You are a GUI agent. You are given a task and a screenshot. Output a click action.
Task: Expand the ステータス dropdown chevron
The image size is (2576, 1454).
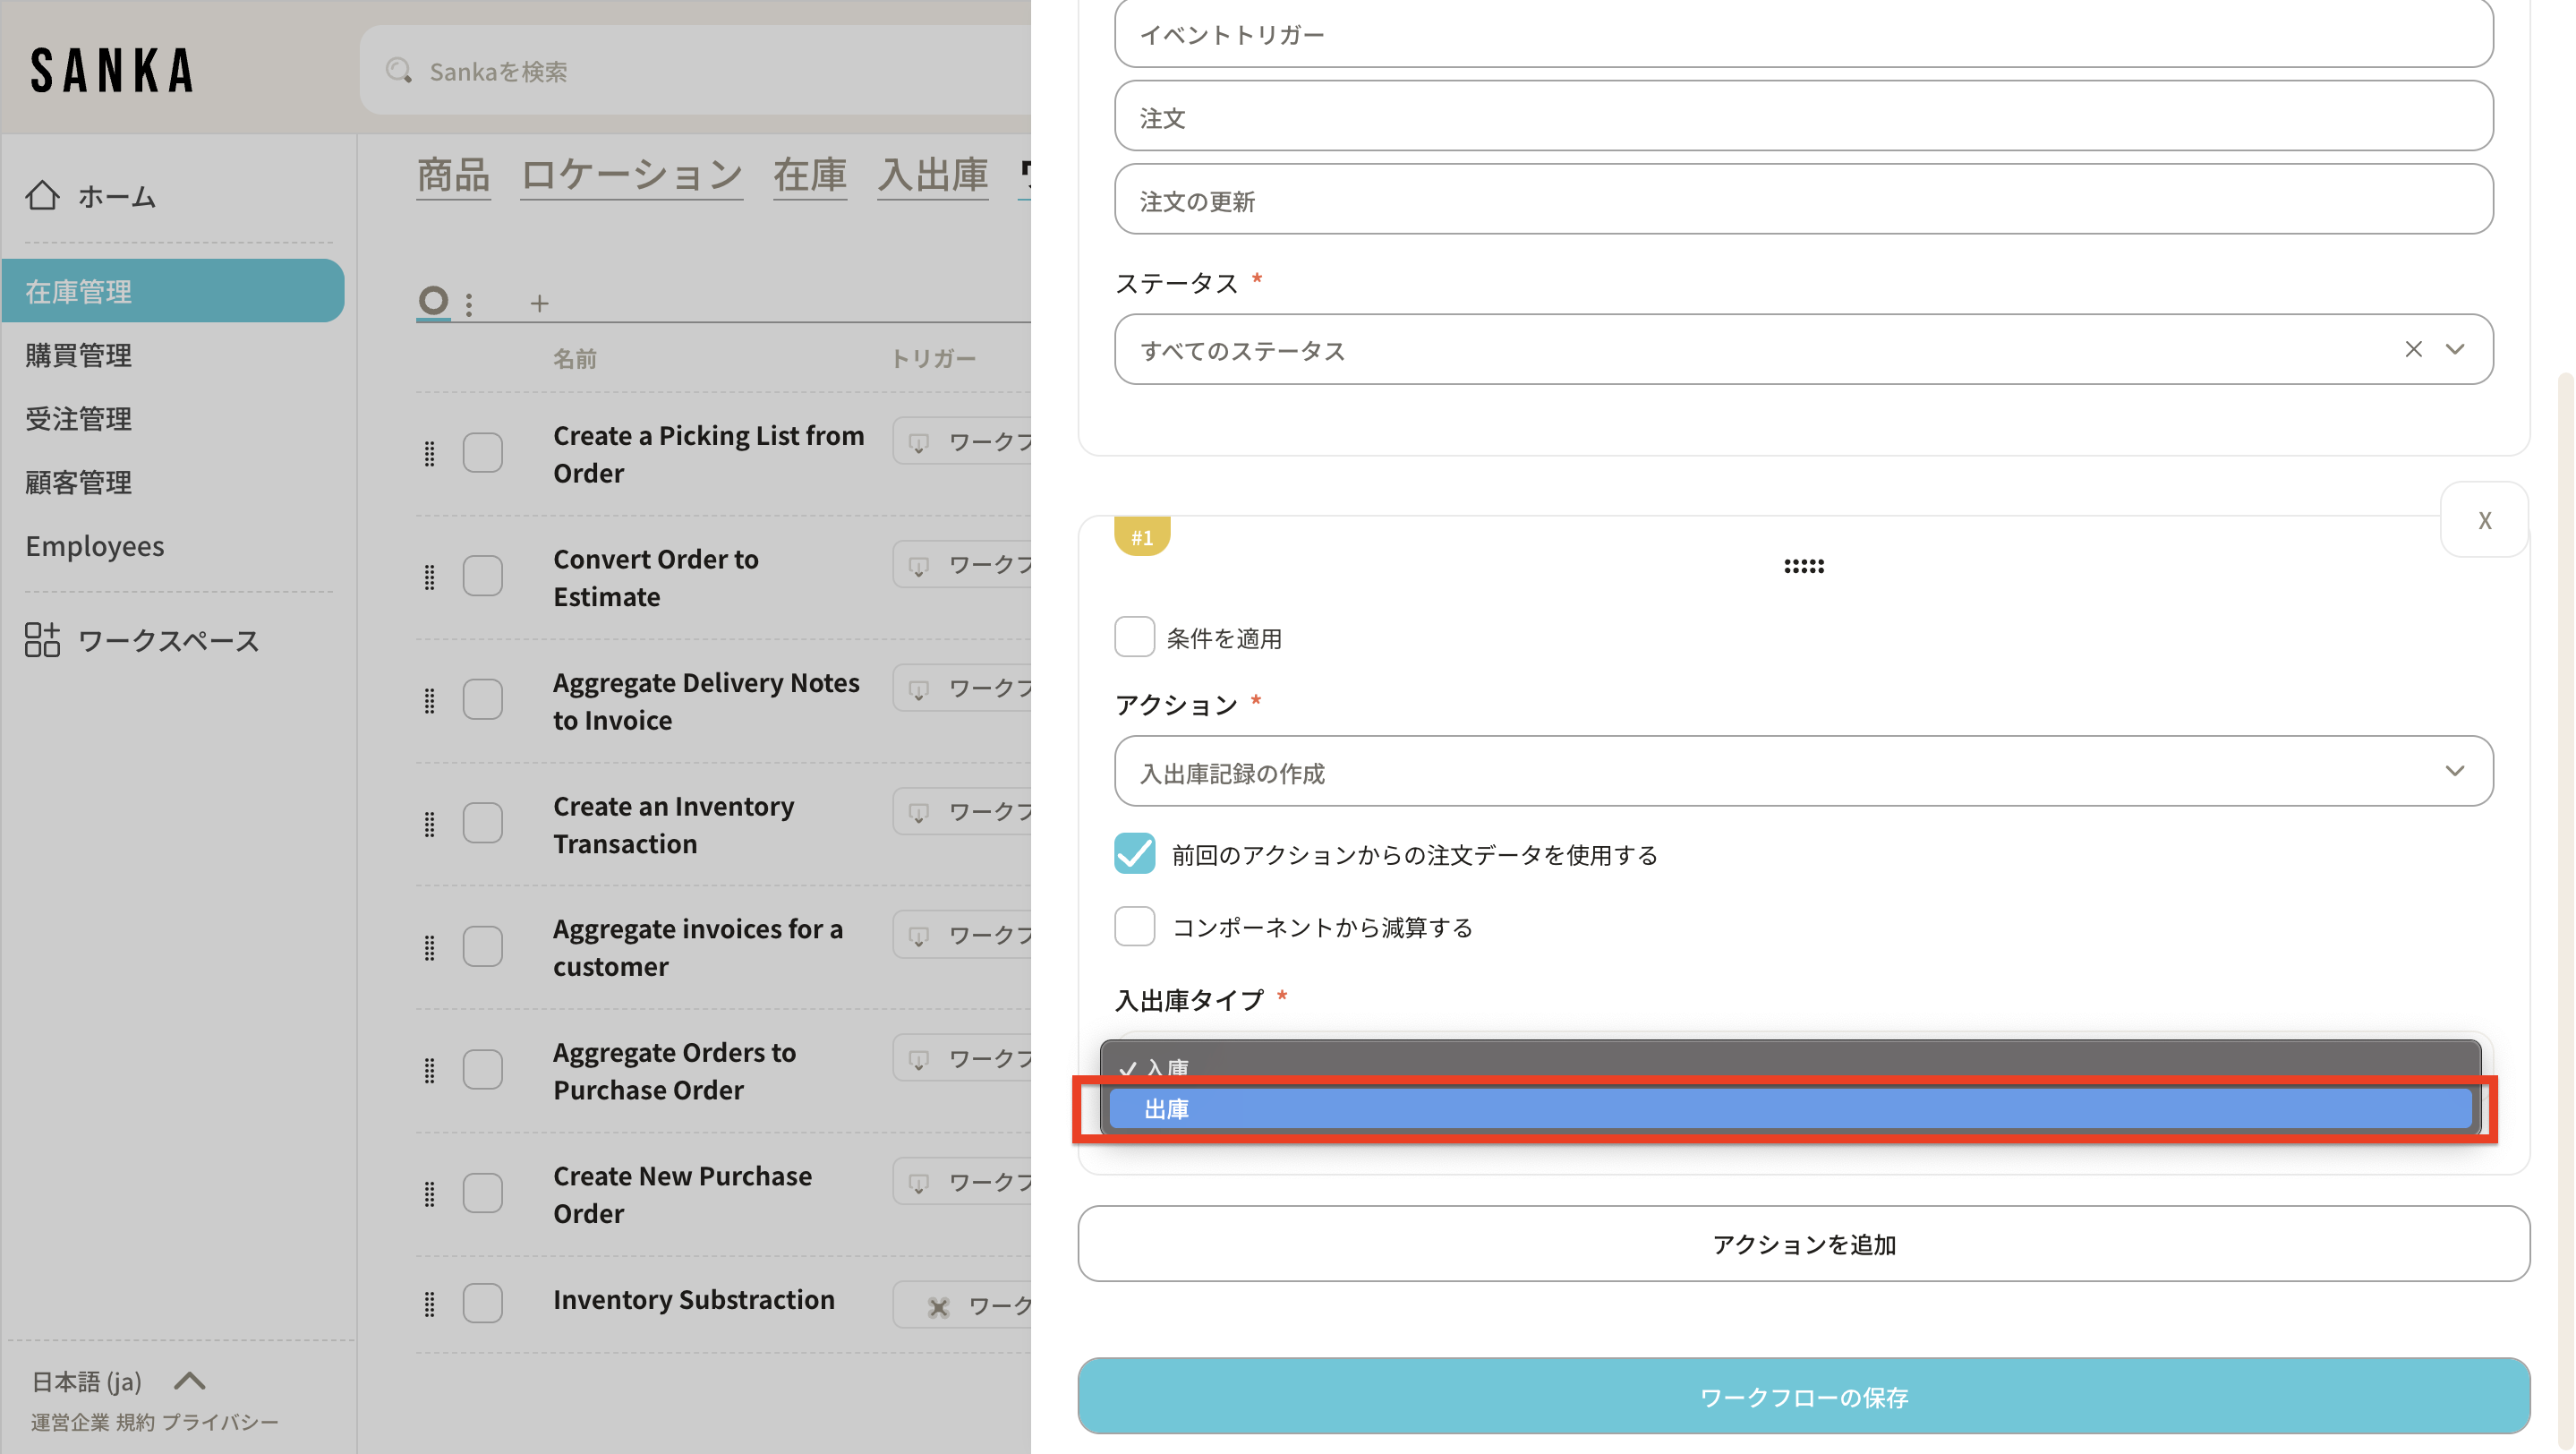point(2454,349)
